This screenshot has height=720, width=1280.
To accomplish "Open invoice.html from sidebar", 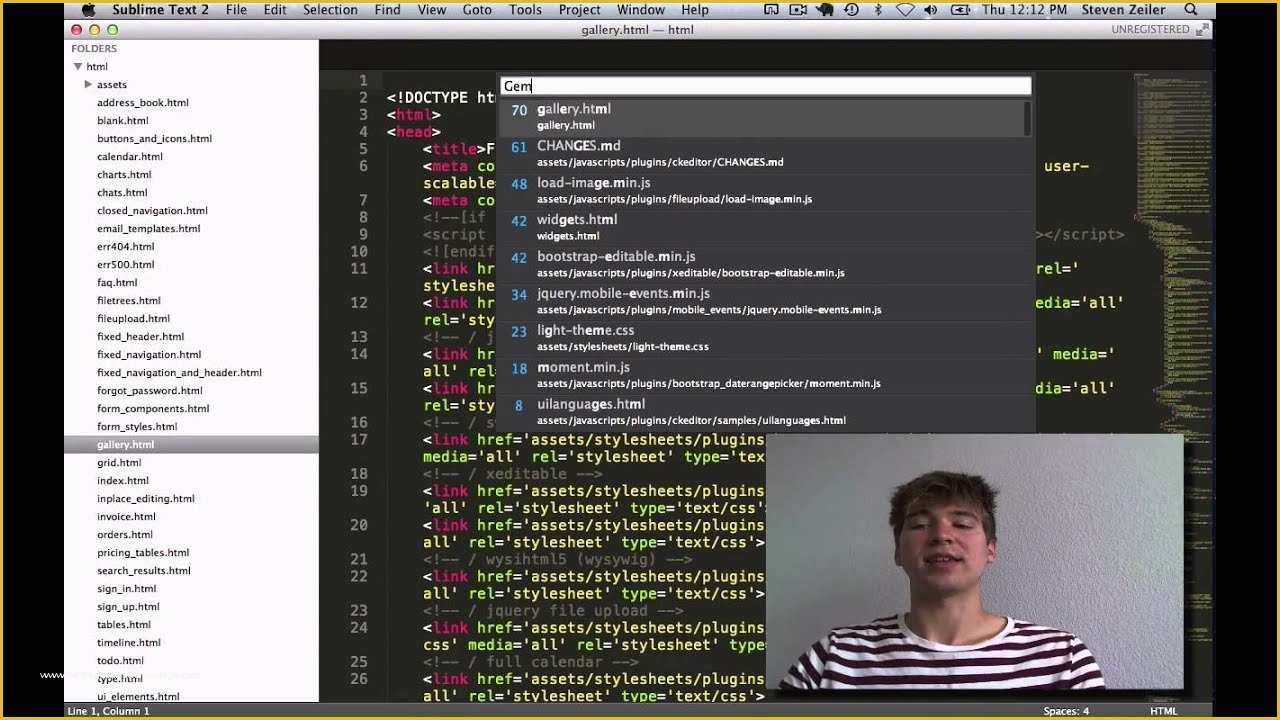I will [x=126, y=517].
